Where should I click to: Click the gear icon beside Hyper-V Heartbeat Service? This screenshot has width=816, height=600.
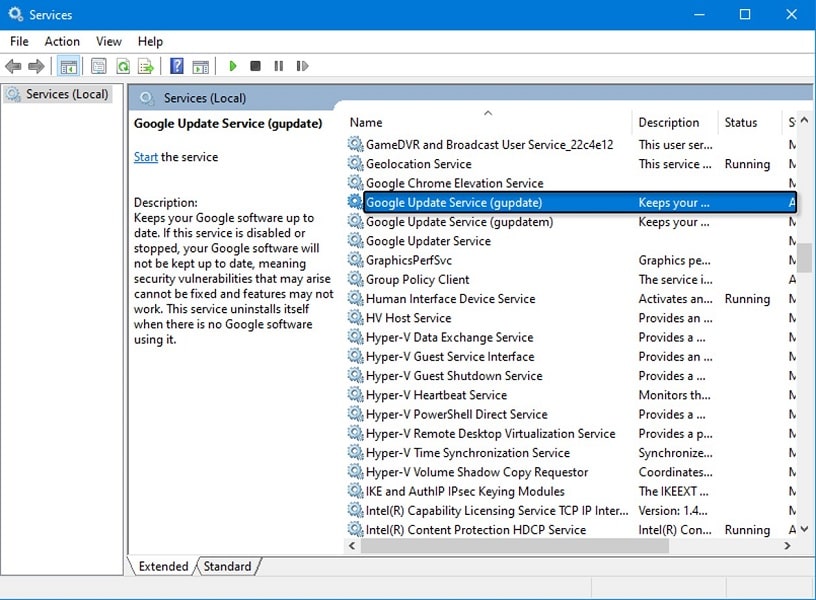point(355,394)
